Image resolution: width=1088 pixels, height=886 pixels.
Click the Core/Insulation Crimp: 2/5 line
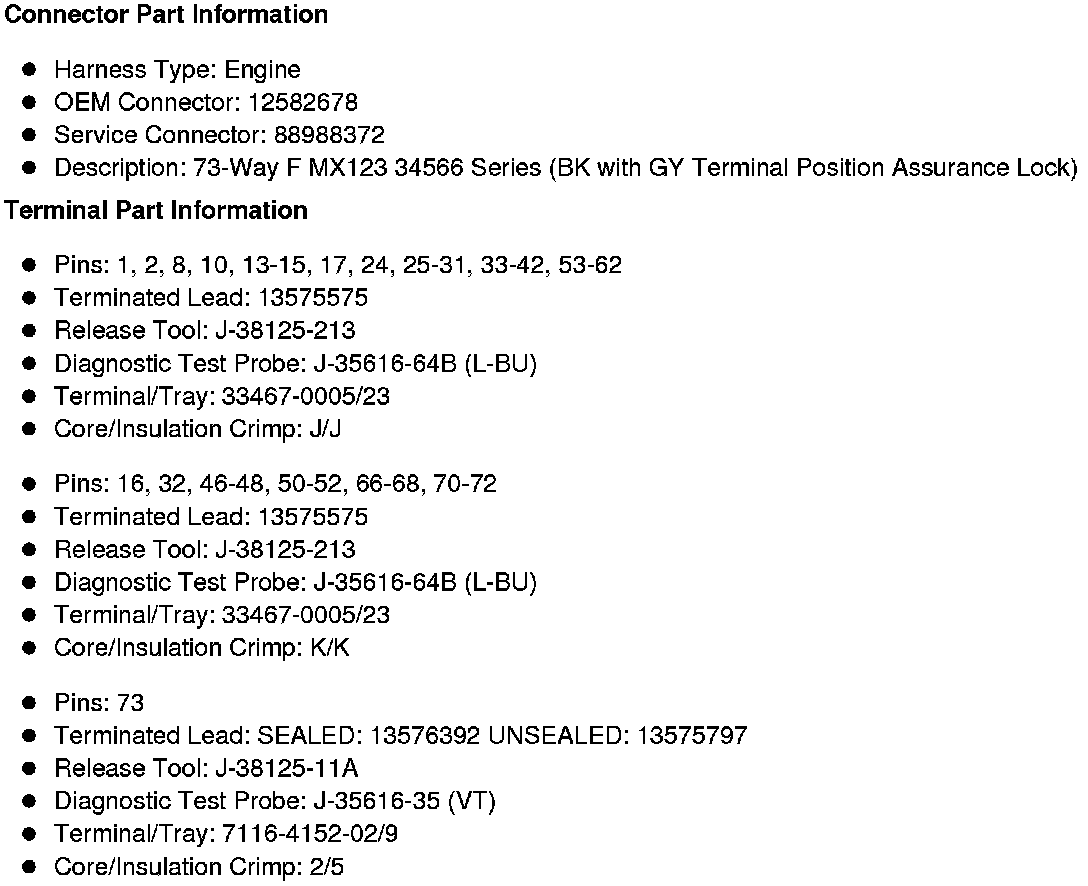coord(199,867)
